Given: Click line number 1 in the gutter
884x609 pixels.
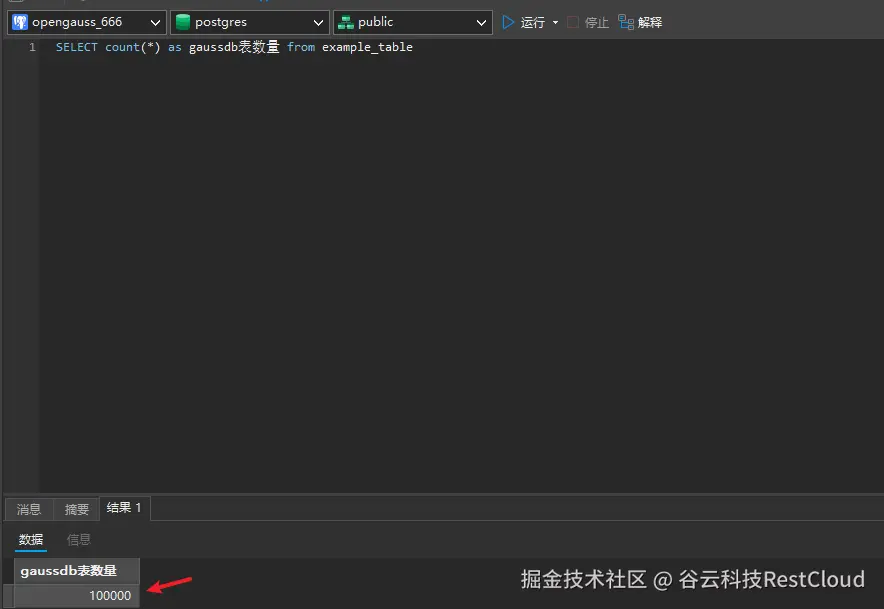Looking at the screenshot, I should tap(32, 47).
